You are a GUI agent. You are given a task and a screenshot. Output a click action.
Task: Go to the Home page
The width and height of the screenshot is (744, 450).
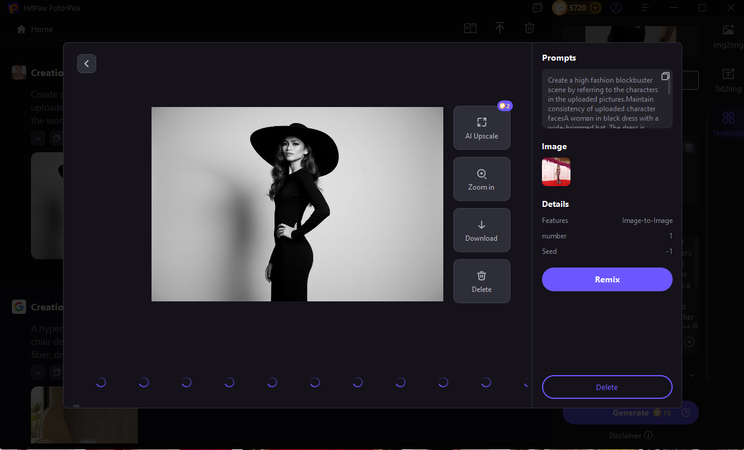pos(35,29)
